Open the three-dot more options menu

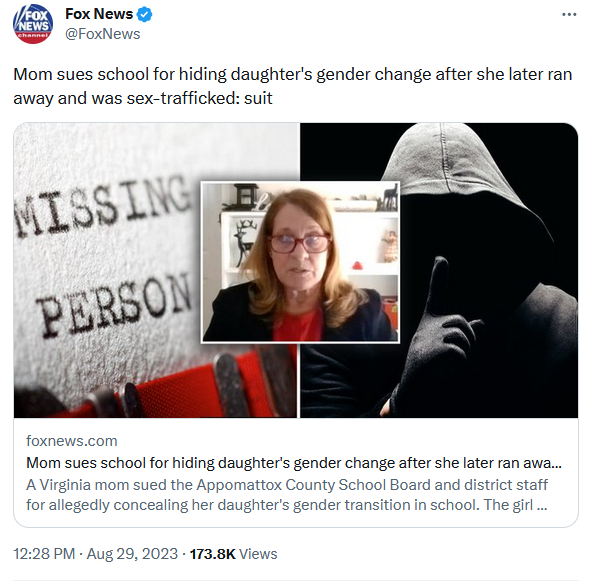pyautogui.click(x=569, y=15)
